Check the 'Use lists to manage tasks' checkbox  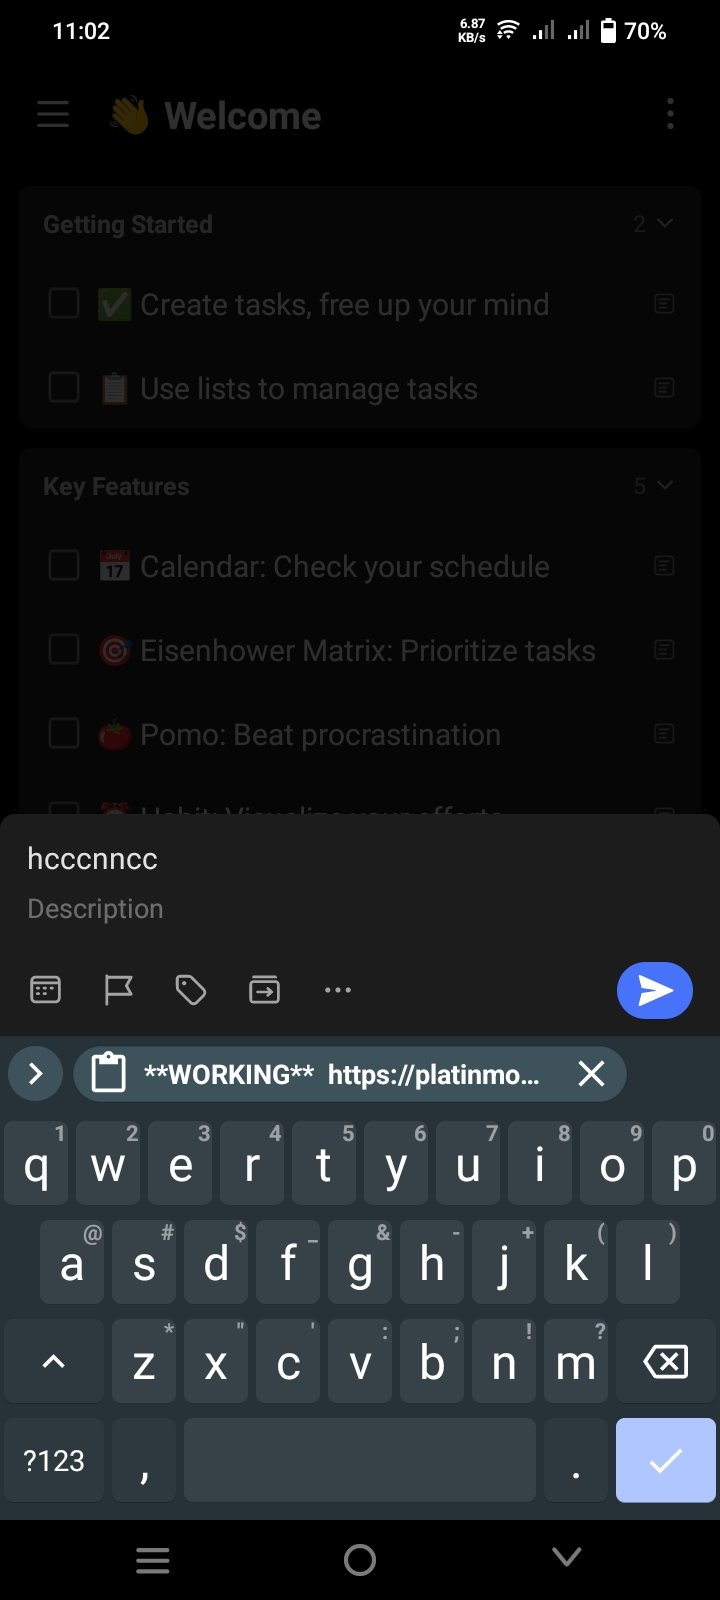(64, 387)
